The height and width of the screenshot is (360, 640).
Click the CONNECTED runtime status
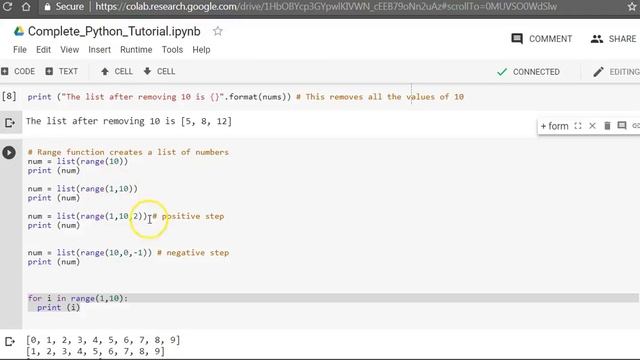[x=528, y=72]
